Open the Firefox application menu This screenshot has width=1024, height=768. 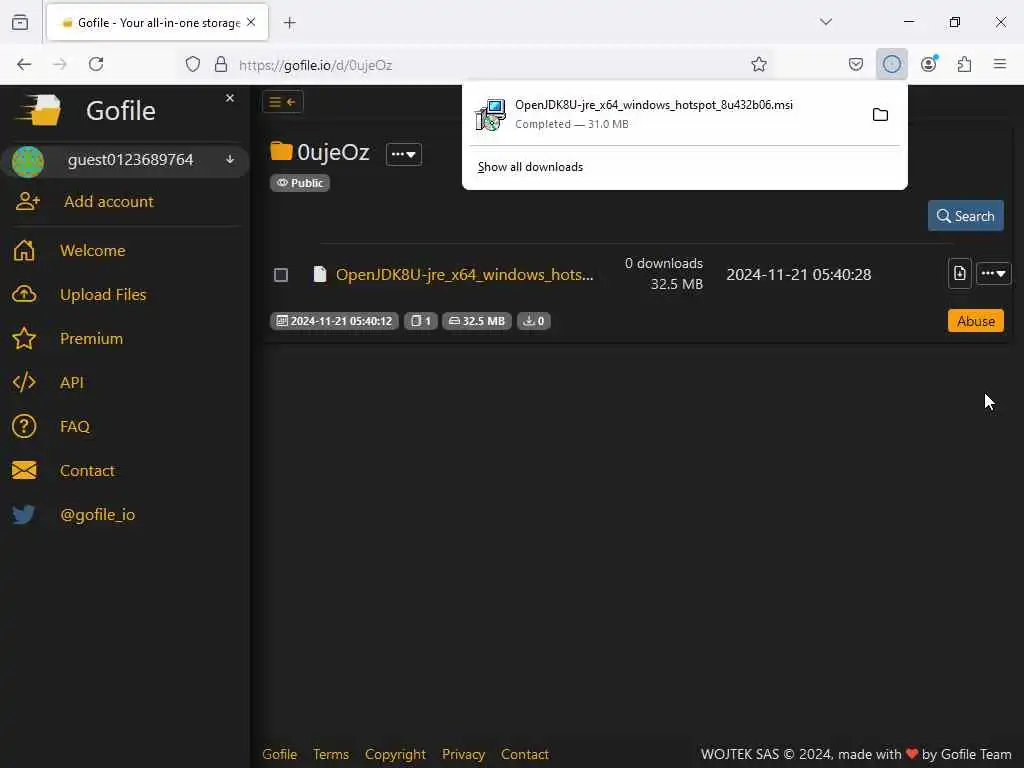pyautogui.click(x=999, y=64)
